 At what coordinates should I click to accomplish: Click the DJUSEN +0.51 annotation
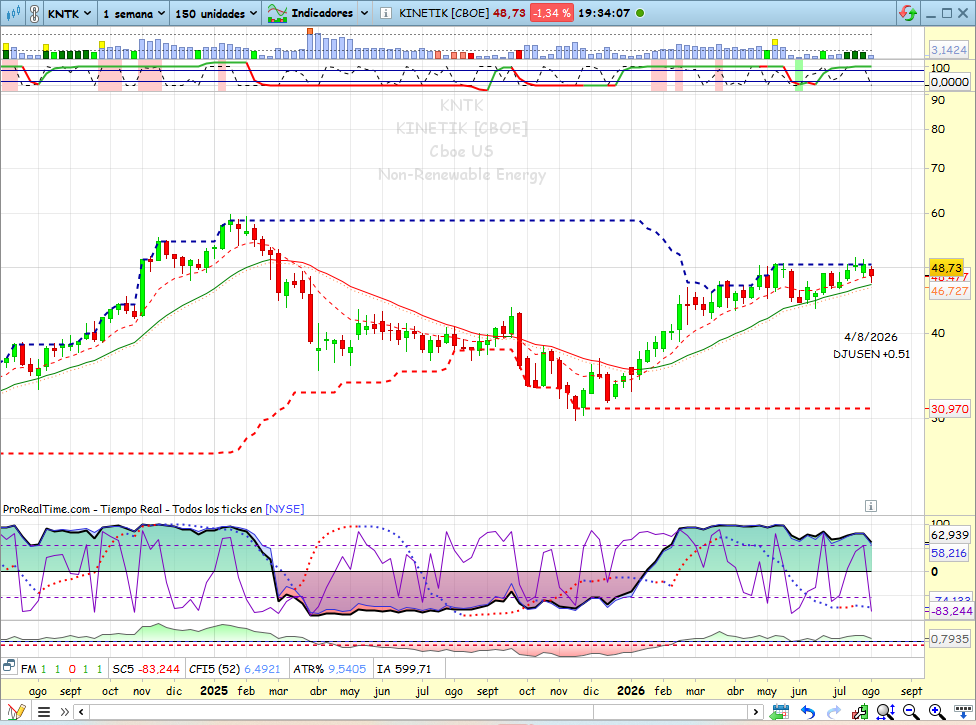[871, 354]
